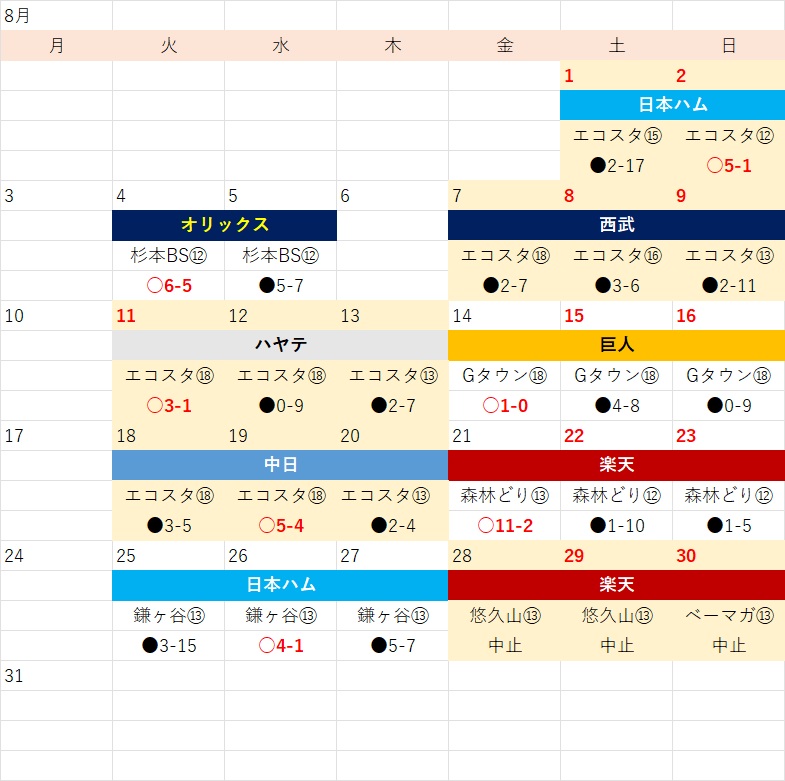Click the 3-15 loss score cell
This screenshot has width=785, height=781.
point(169,646)
